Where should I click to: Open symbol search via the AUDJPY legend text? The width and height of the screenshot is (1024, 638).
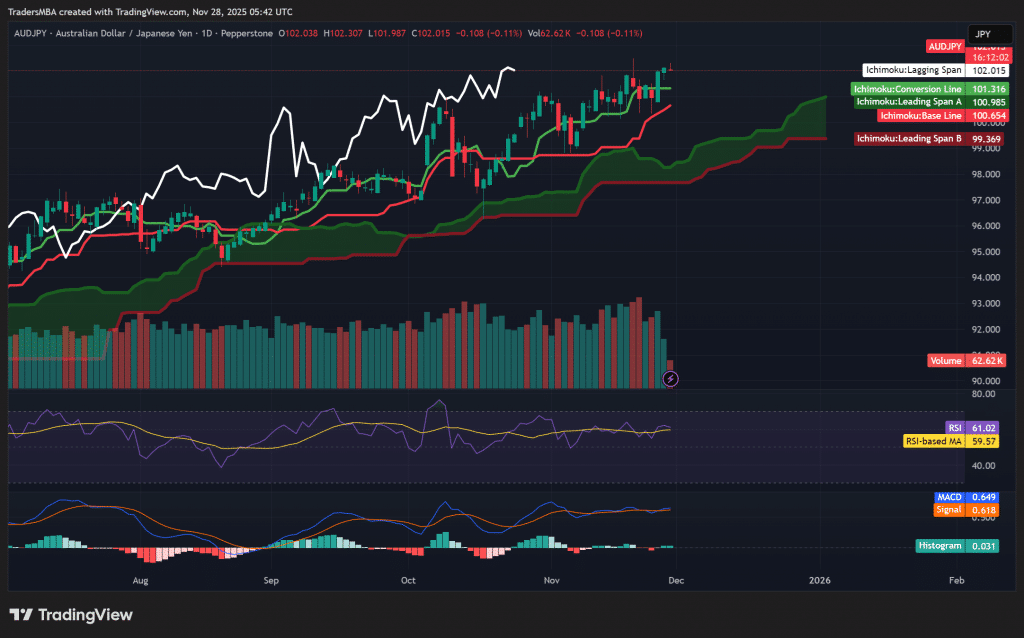coord(32,33)
